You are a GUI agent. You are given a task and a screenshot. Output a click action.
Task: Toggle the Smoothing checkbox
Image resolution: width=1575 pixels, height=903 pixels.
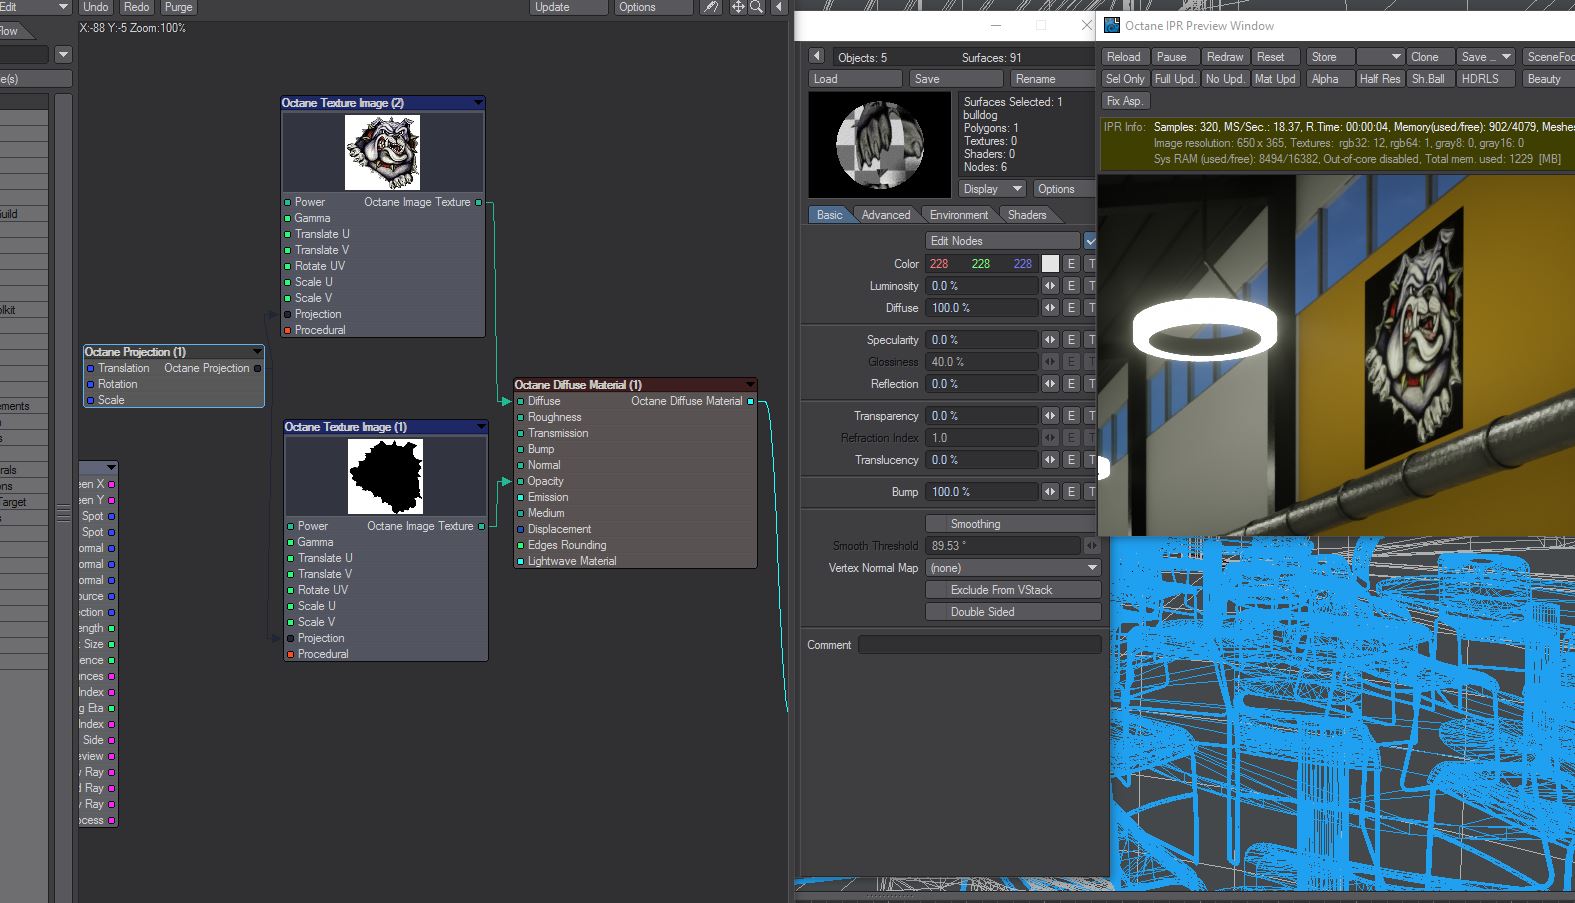click(1011, 524)
